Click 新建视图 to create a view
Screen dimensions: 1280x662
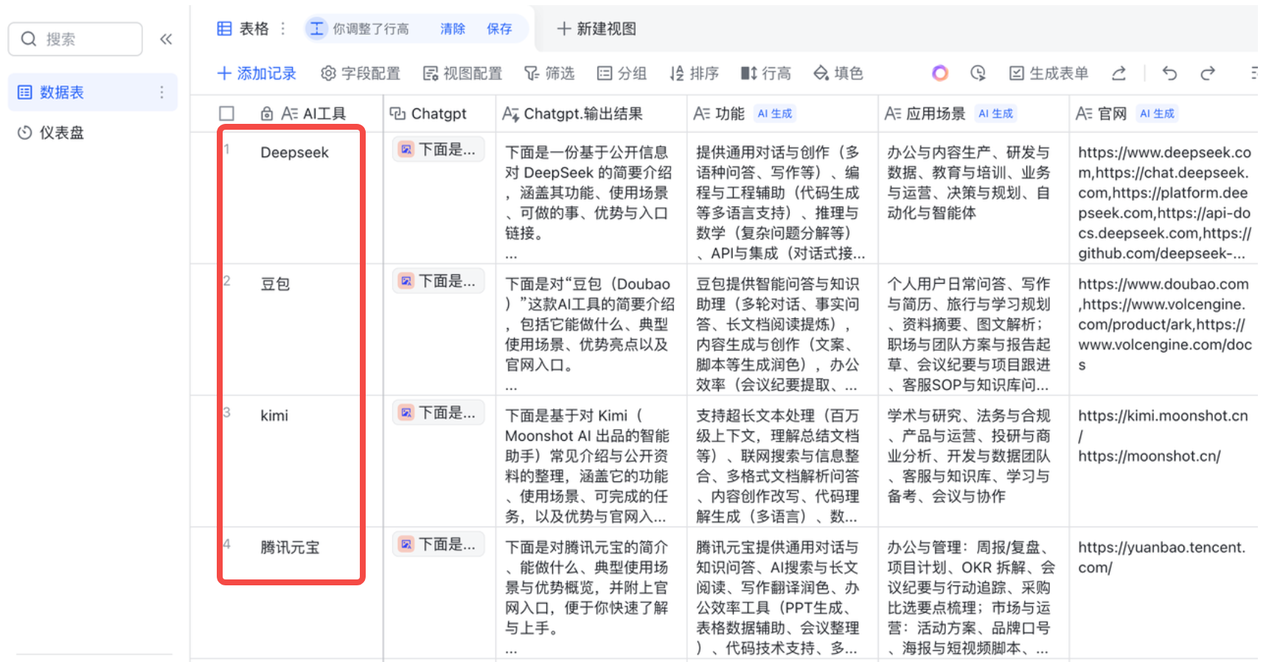point(596,29)
